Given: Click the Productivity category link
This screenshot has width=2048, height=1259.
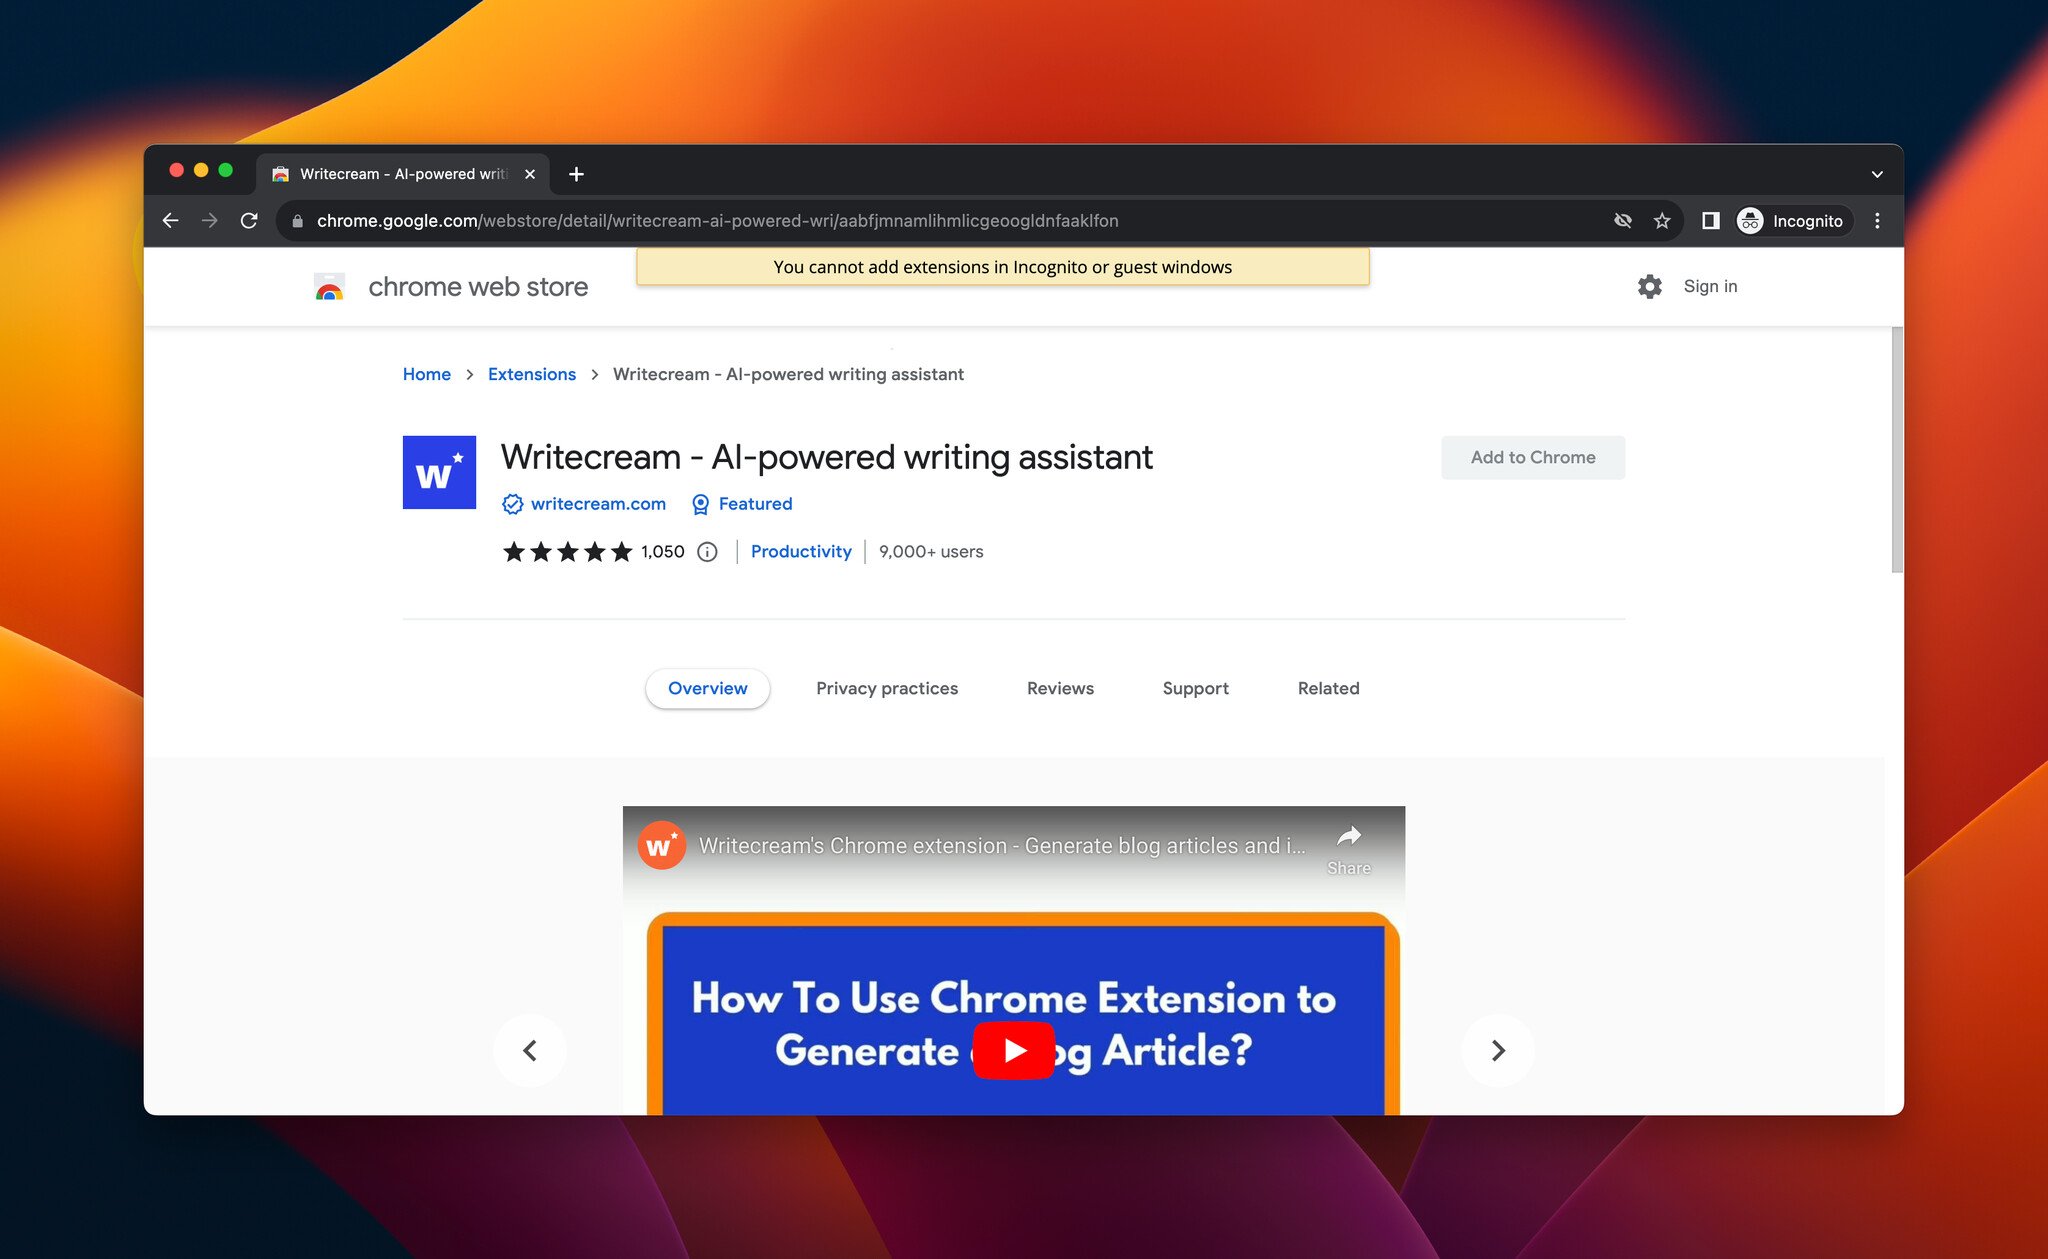Looking at the screenshot, I should (800, 551).
